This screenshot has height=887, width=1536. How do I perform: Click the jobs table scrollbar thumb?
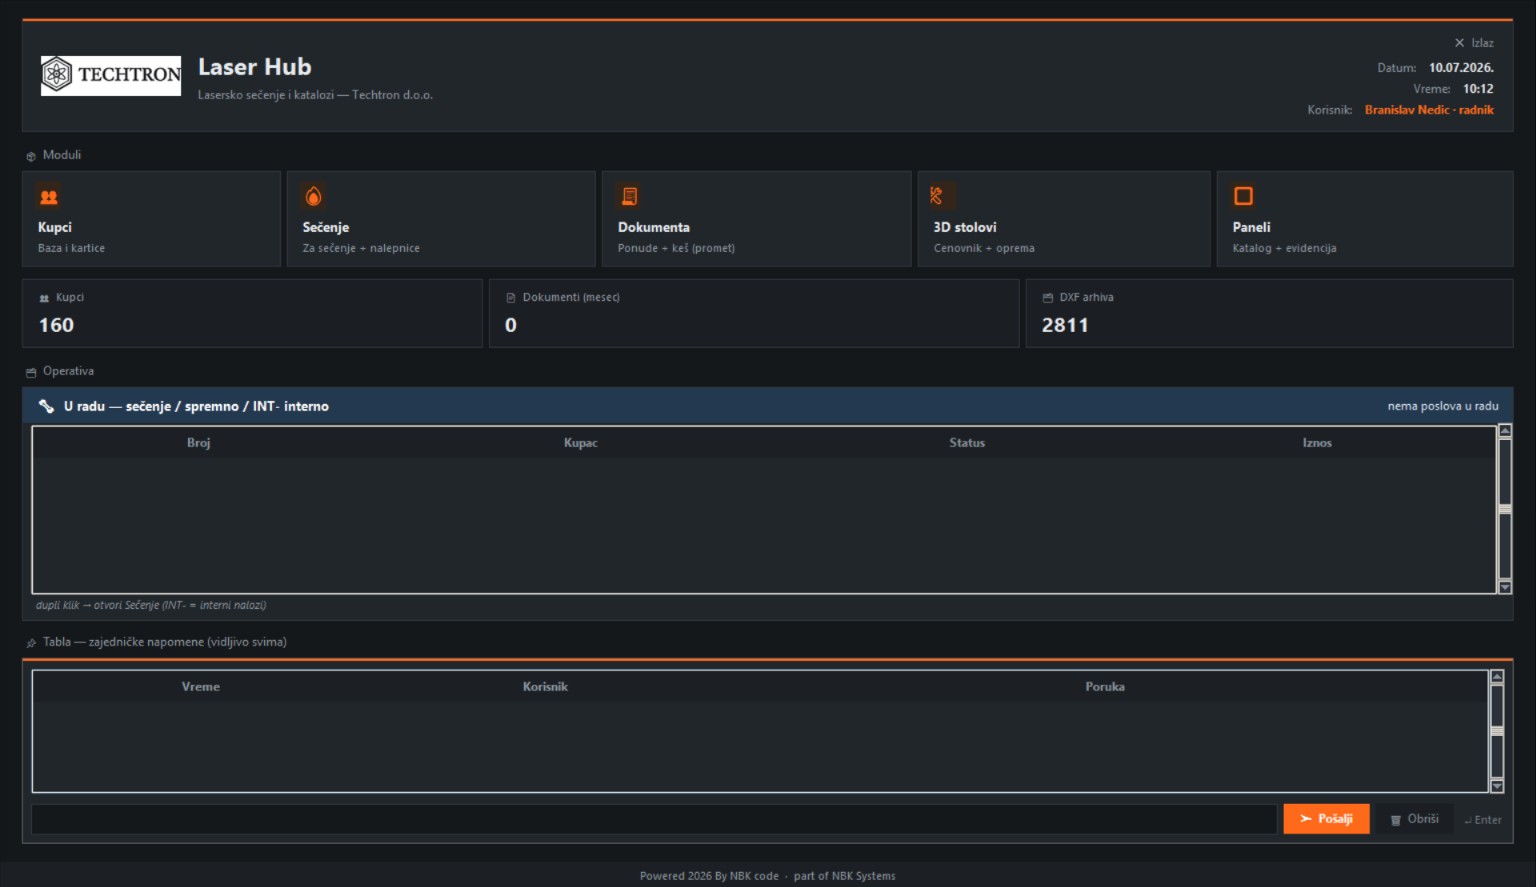(1505, 509)
